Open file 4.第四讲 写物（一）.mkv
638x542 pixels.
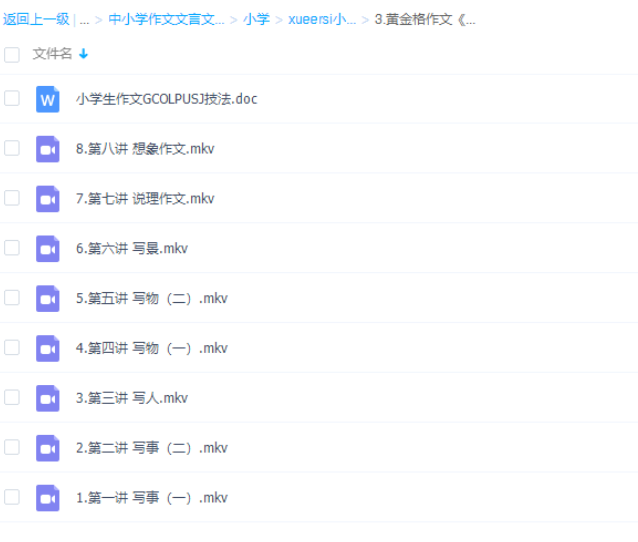152,348
